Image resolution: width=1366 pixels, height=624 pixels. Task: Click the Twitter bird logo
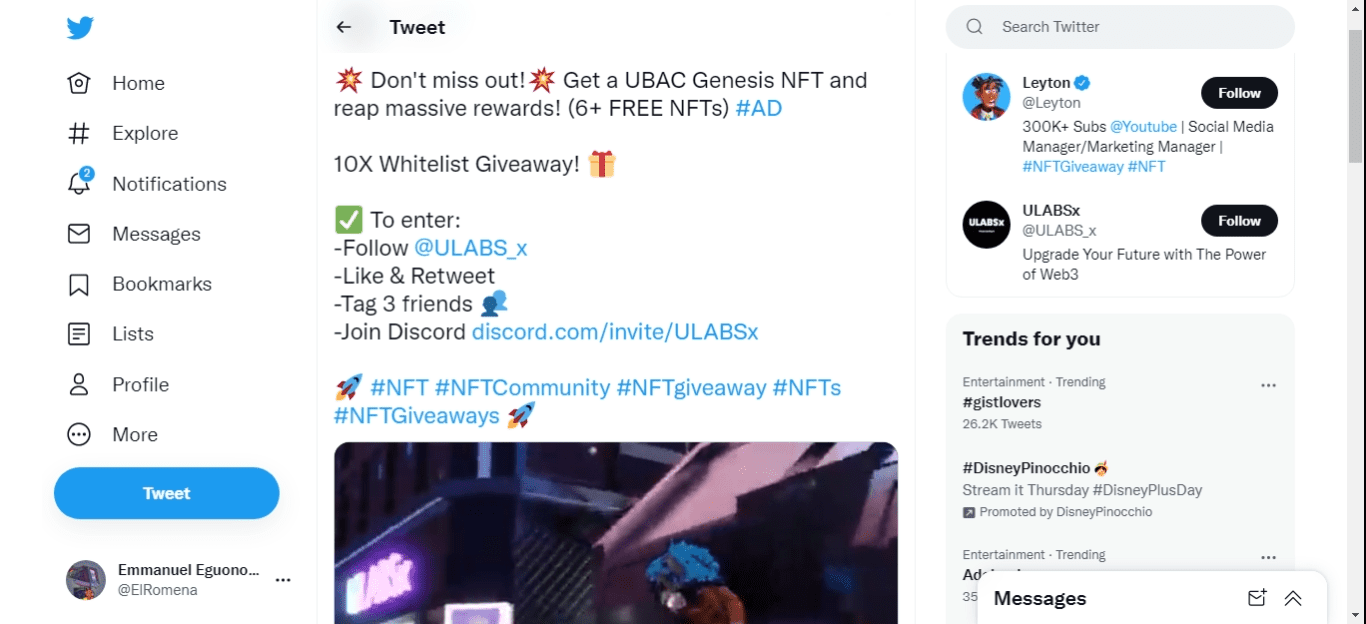click(x=80, y=27)
